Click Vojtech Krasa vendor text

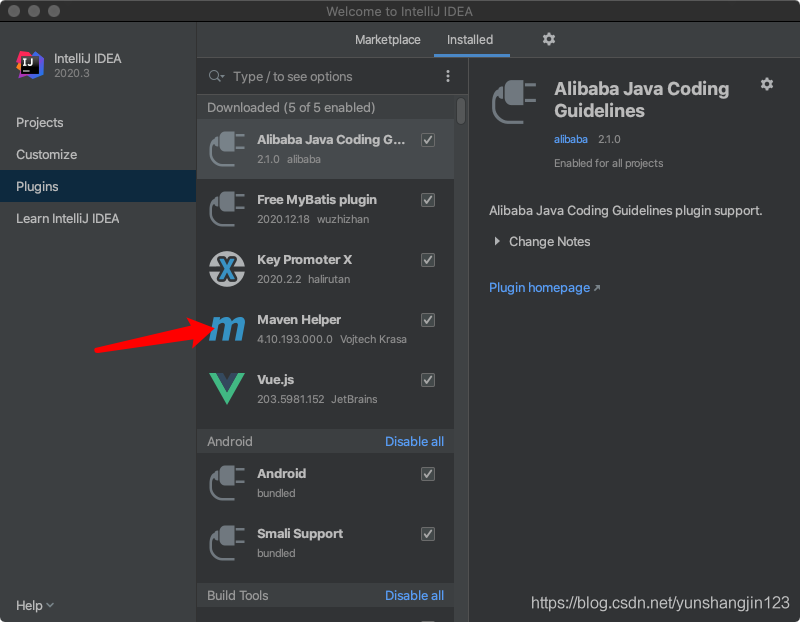[x=373, y=339]
